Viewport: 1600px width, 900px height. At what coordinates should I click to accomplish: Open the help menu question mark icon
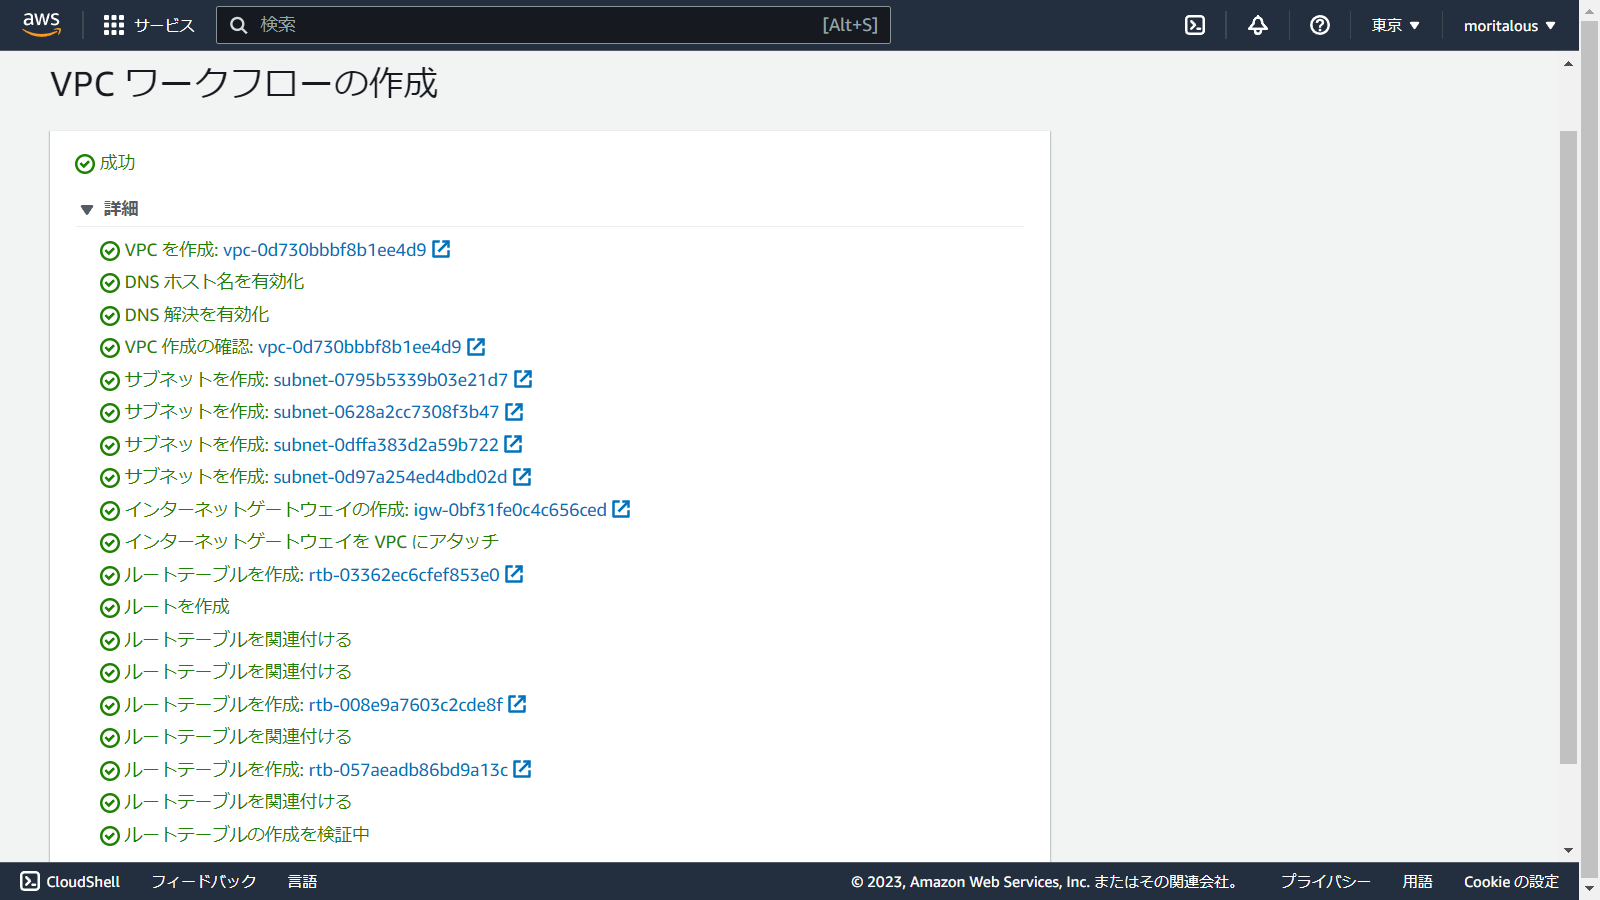coord(1319,25)
